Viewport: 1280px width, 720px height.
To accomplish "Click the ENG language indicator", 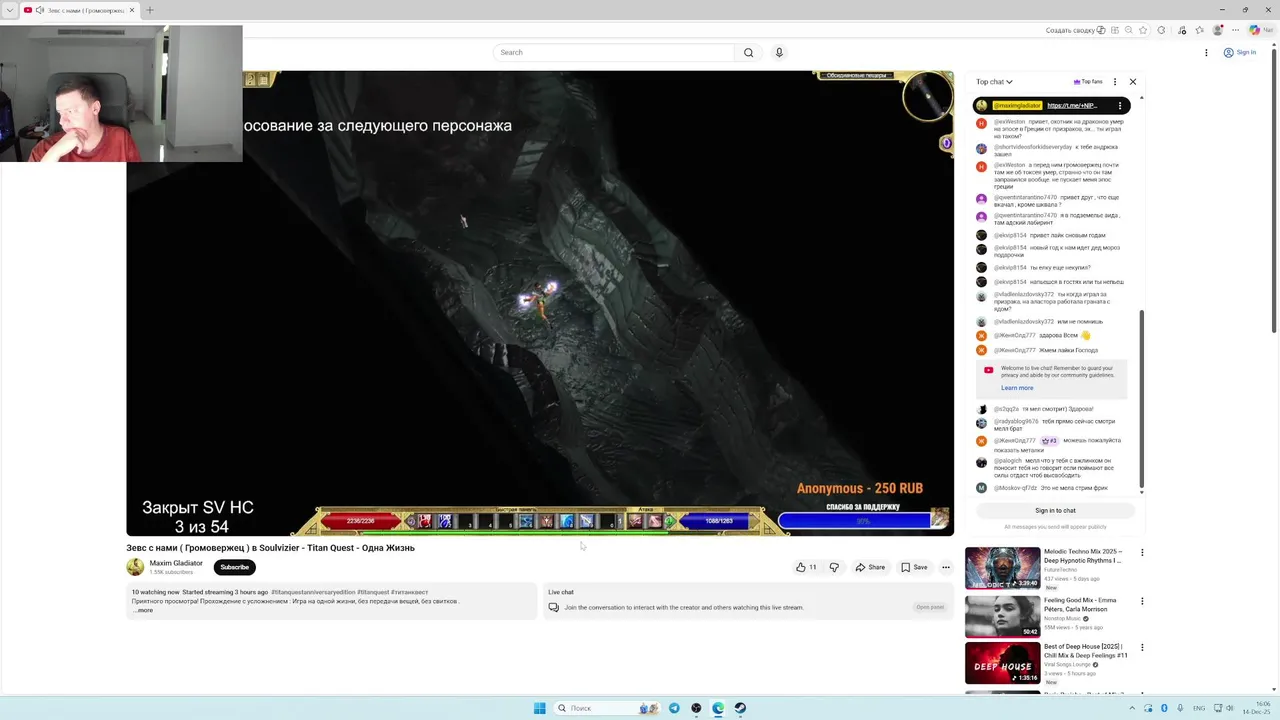I will [1199, 708].
